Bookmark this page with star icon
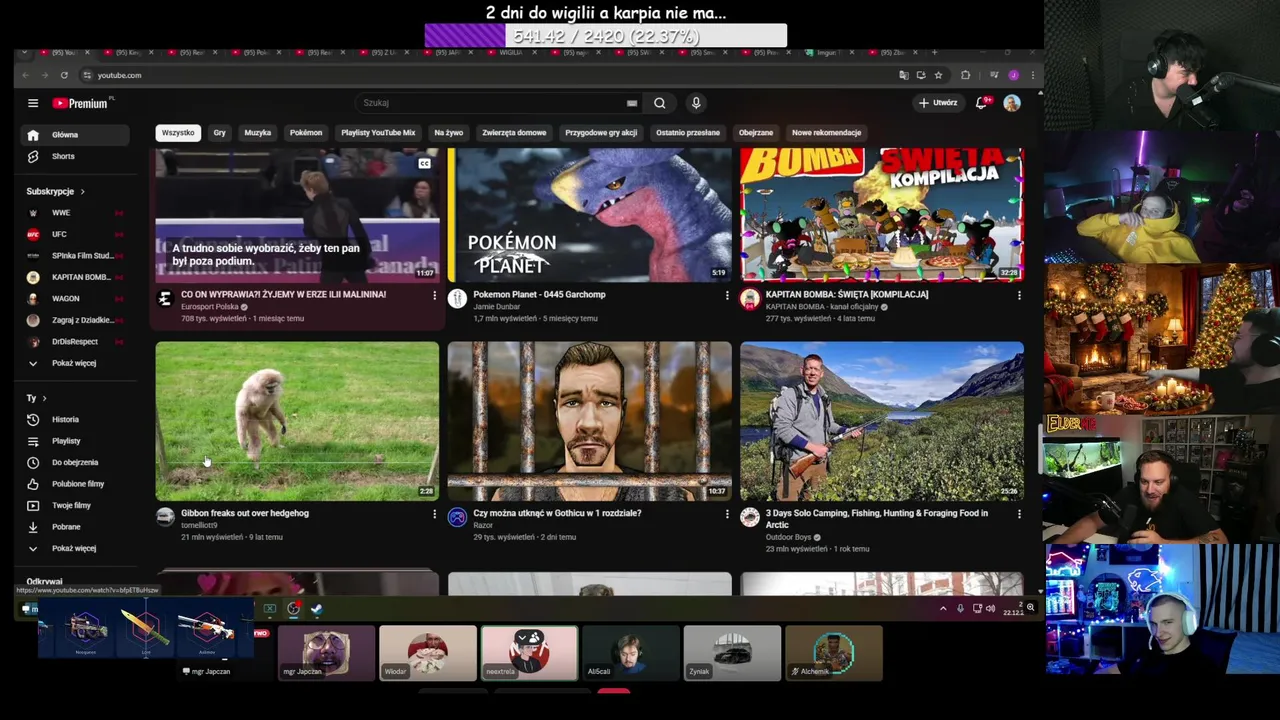Viewport: 1280px width, 720px height. (x=938, y=75)
